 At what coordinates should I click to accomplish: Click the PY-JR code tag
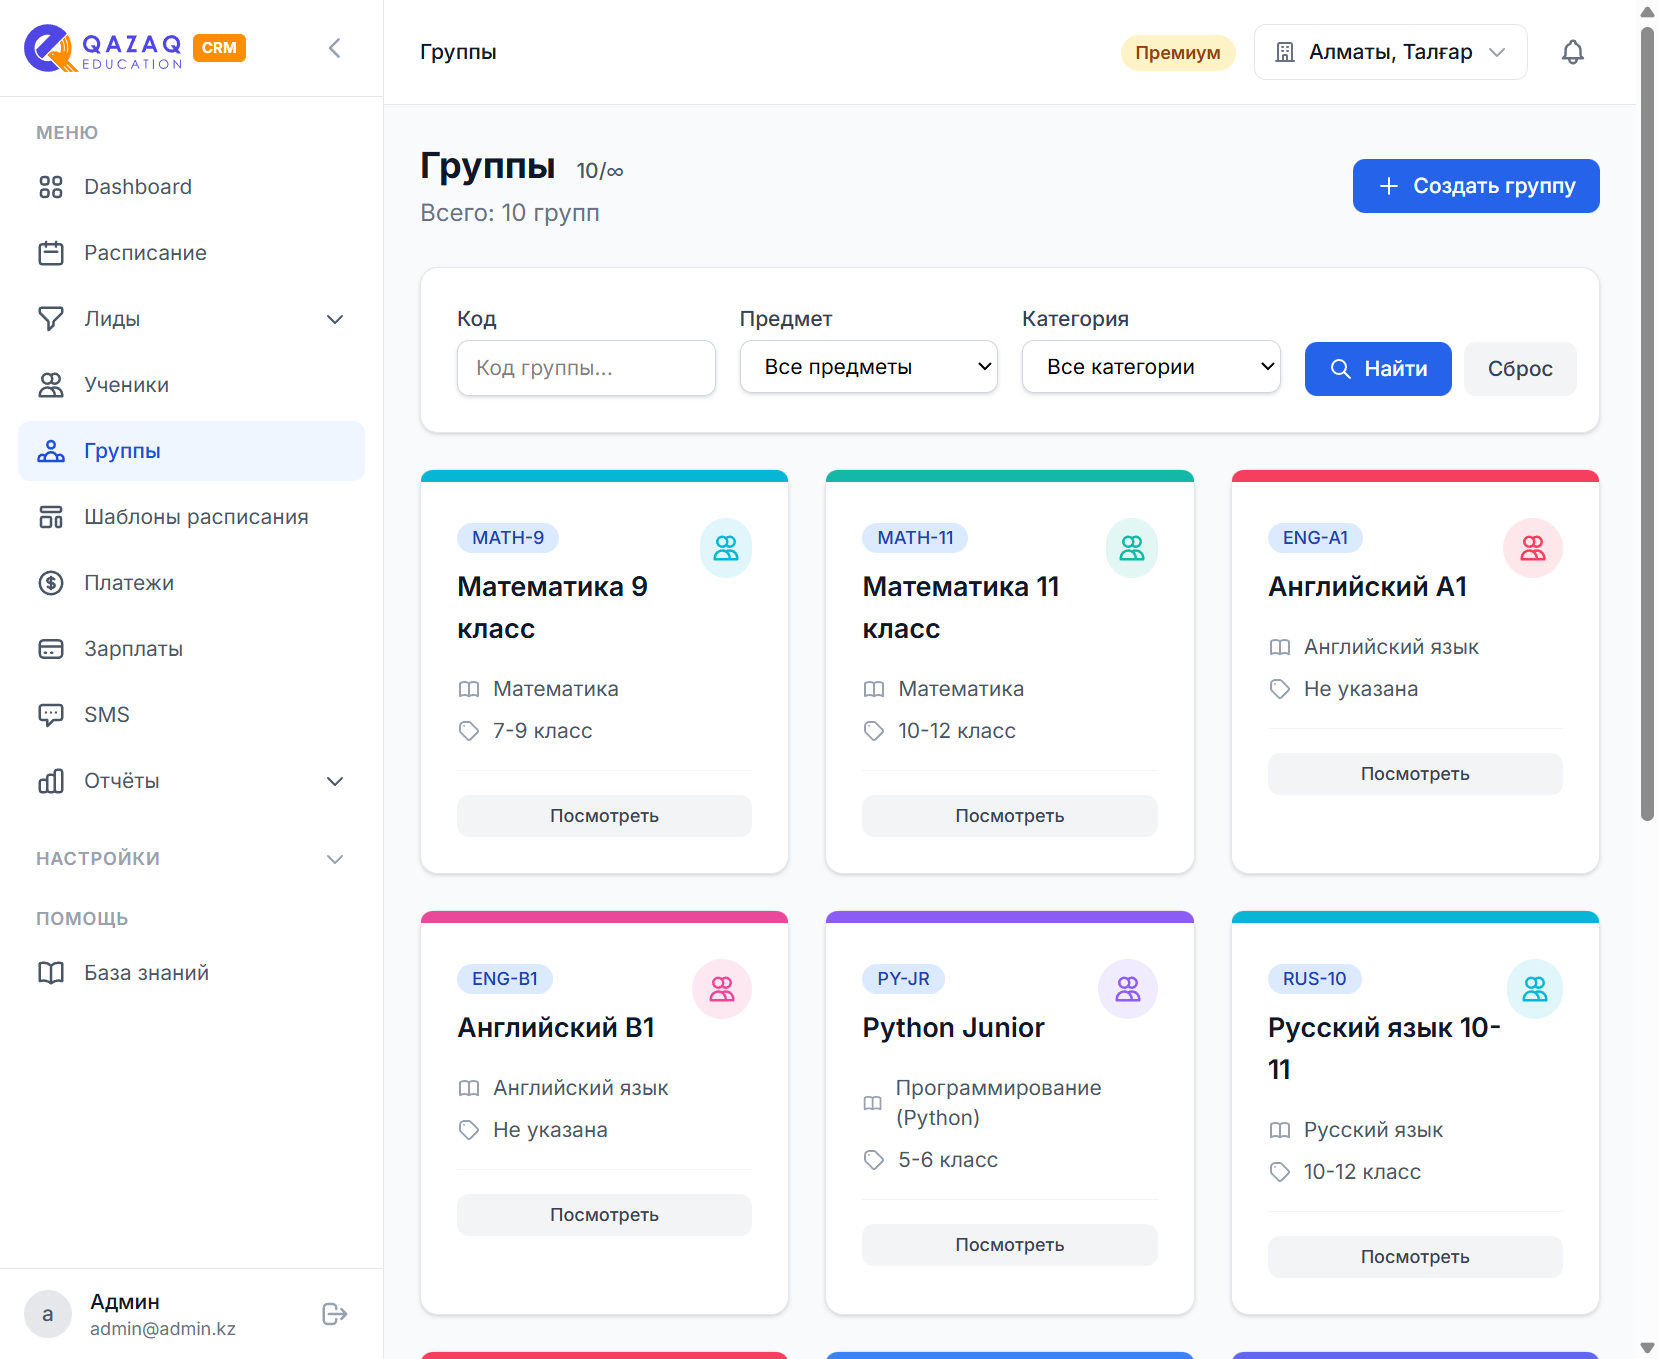904,979
